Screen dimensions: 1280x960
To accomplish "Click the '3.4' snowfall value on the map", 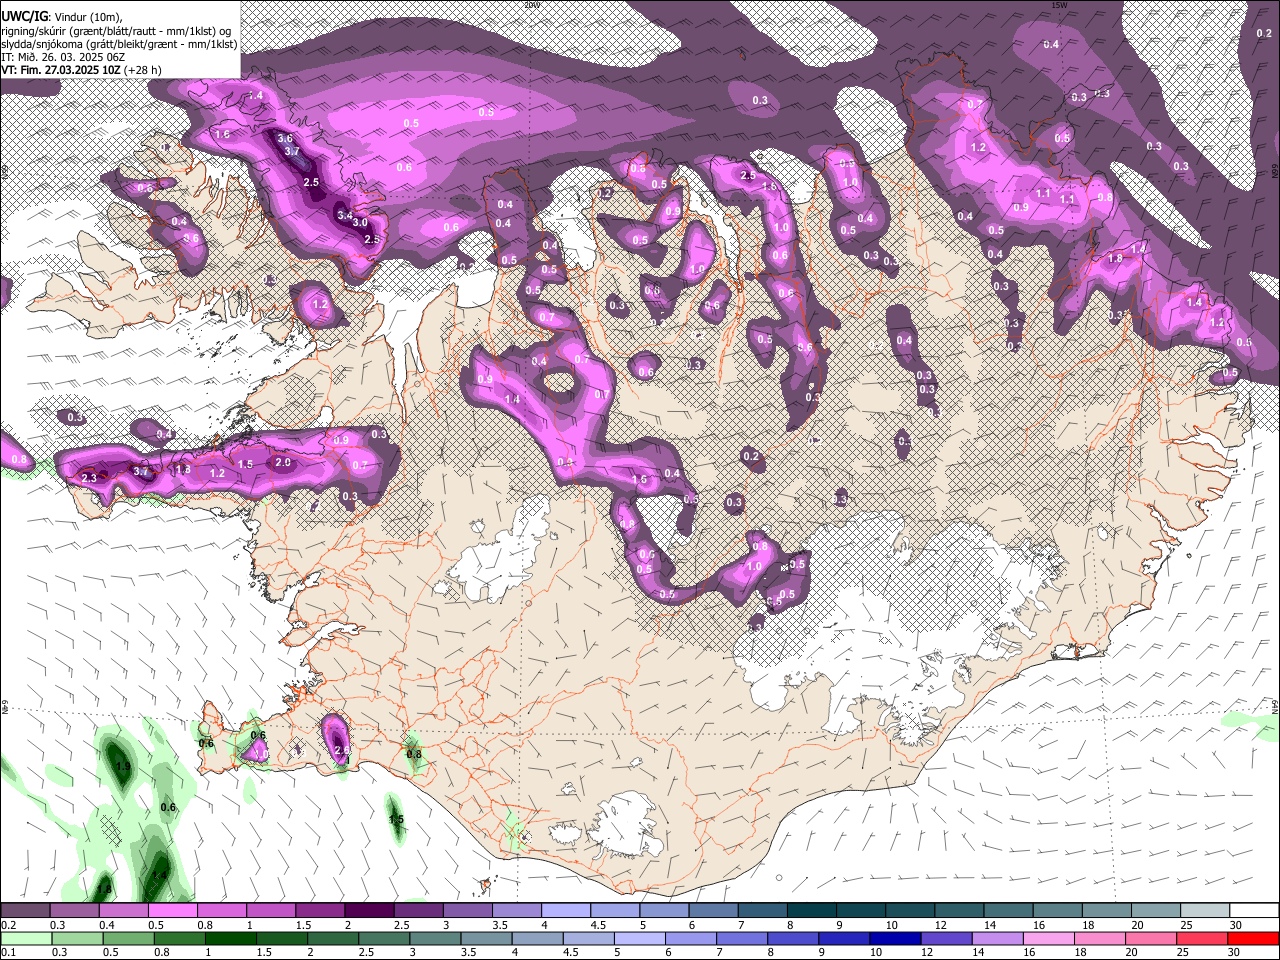I will [x=345, y=215].
